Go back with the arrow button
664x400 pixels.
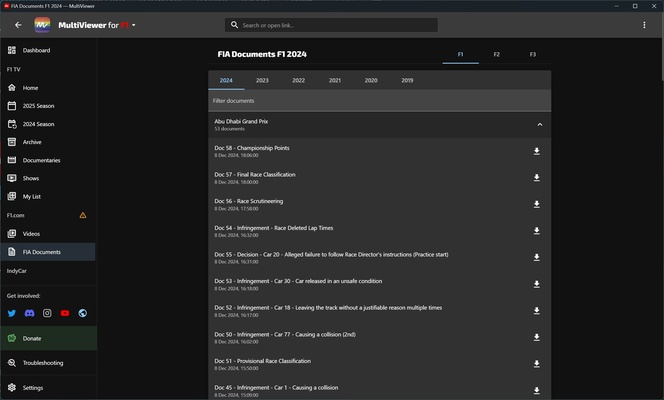18,25
